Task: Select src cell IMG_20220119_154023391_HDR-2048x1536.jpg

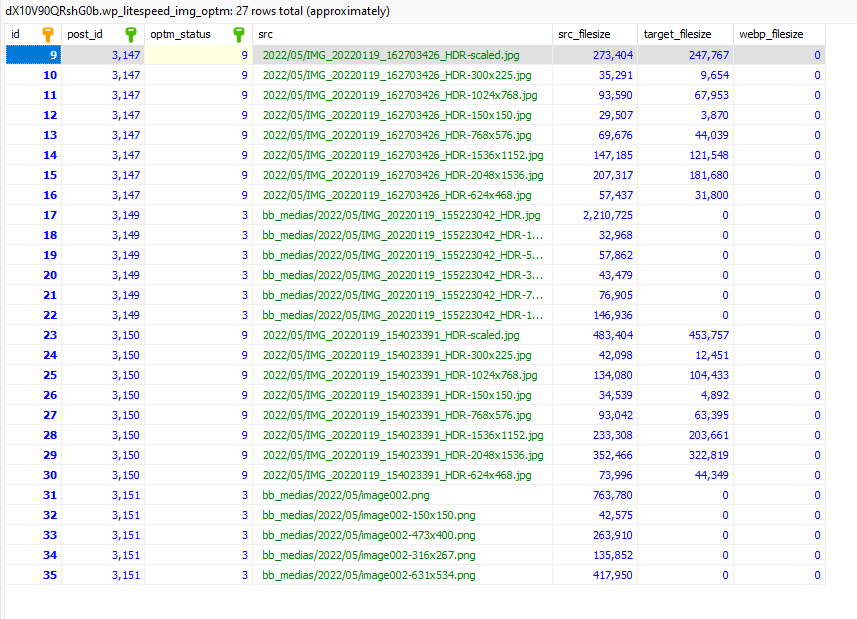Action: [402, 455]
